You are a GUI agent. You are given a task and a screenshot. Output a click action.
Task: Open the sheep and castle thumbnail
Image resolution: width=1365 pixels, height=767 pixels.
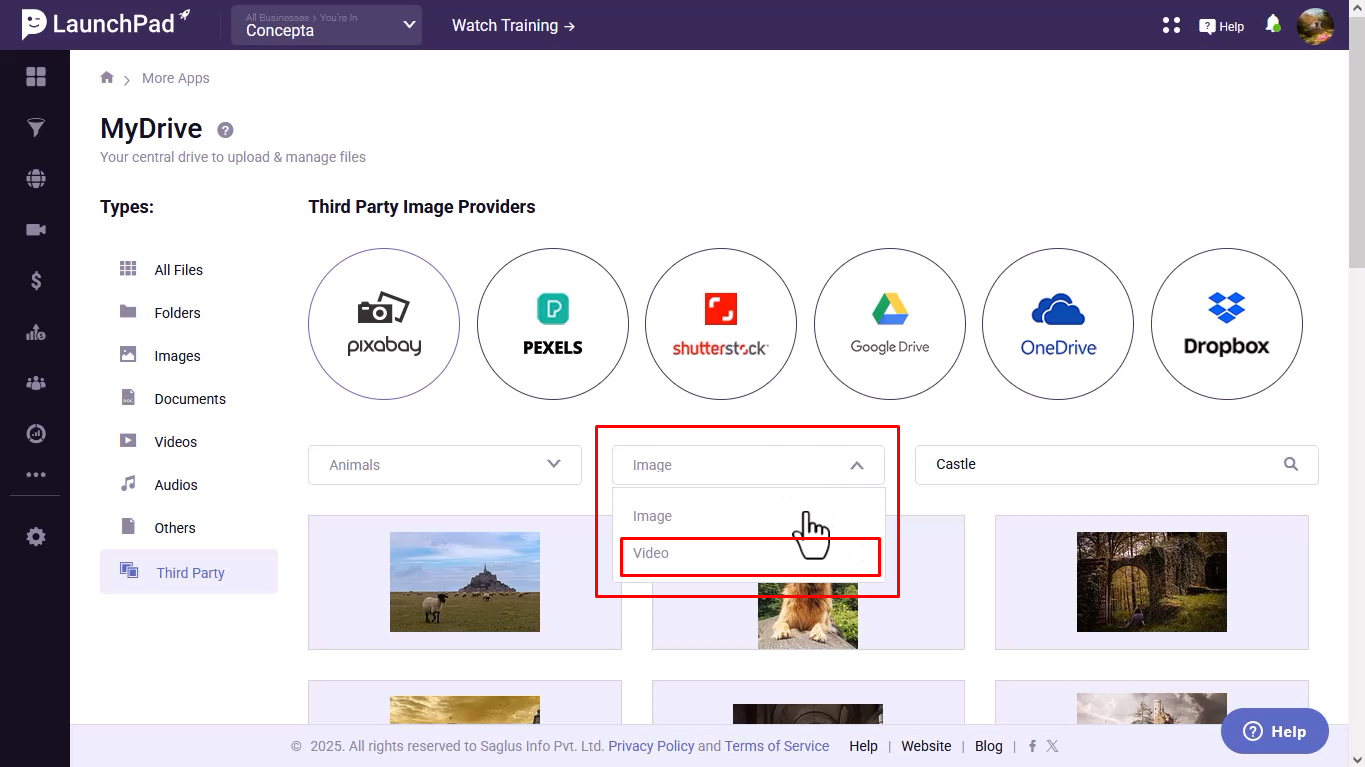point(465,582)
